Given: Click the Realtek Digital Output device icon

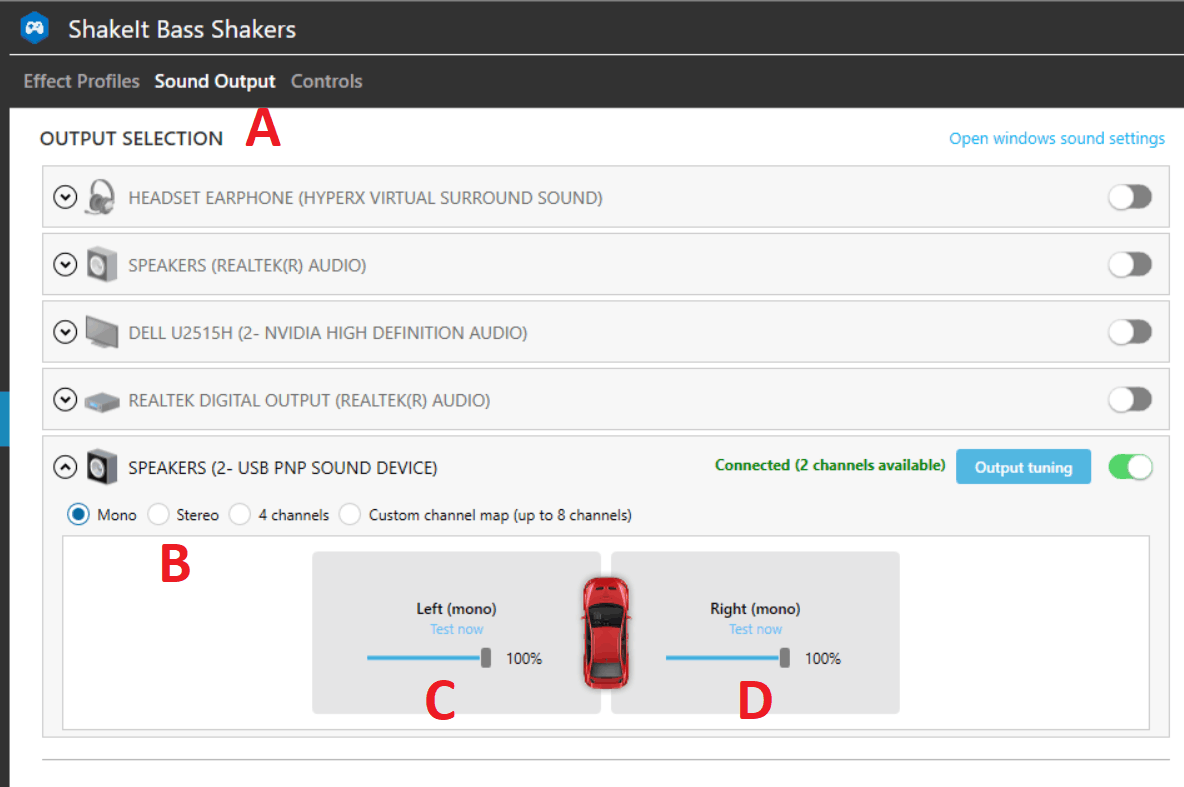Looking at the screenshot, I should (101, 400).
